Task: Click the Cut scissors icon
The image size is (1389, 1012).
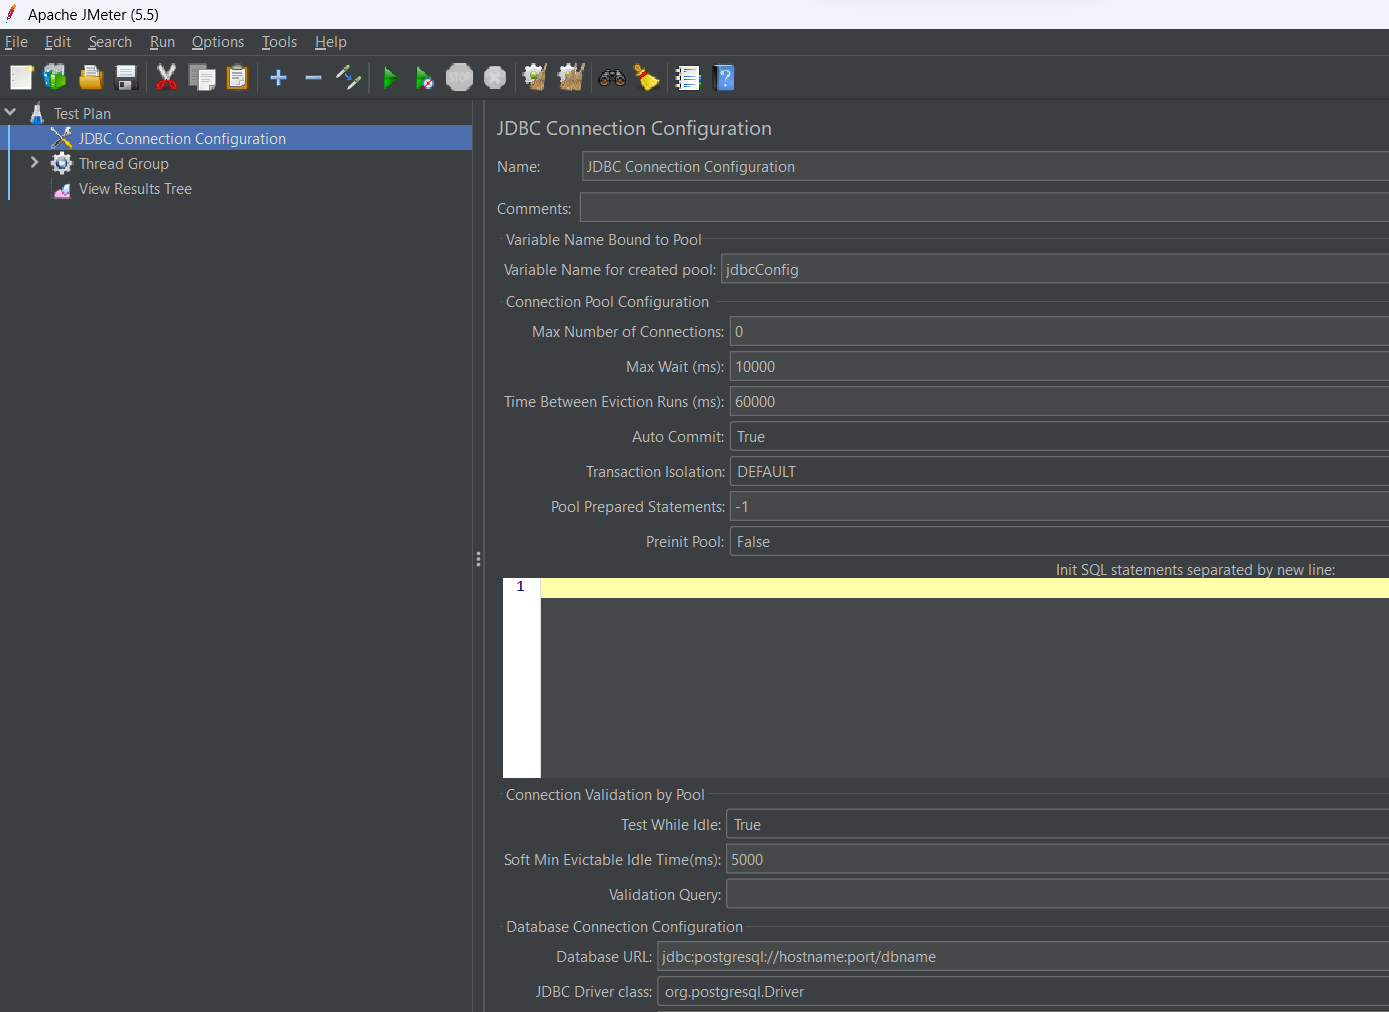Action: coord(166,78)
